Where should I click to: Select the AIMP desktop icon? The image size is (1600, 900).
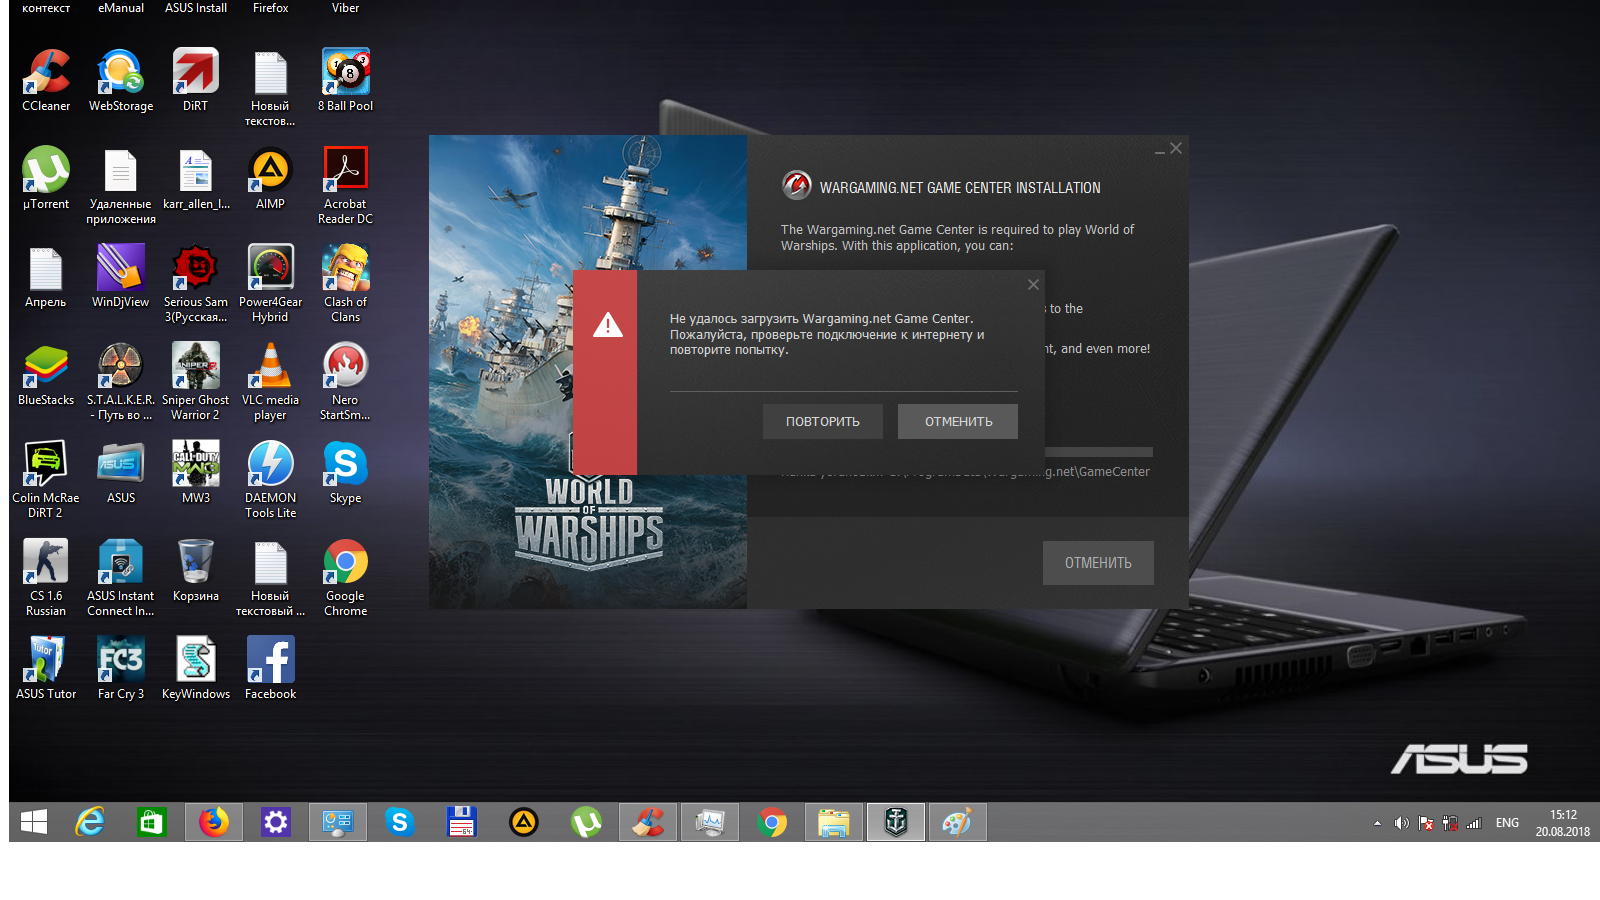(270, 178)
